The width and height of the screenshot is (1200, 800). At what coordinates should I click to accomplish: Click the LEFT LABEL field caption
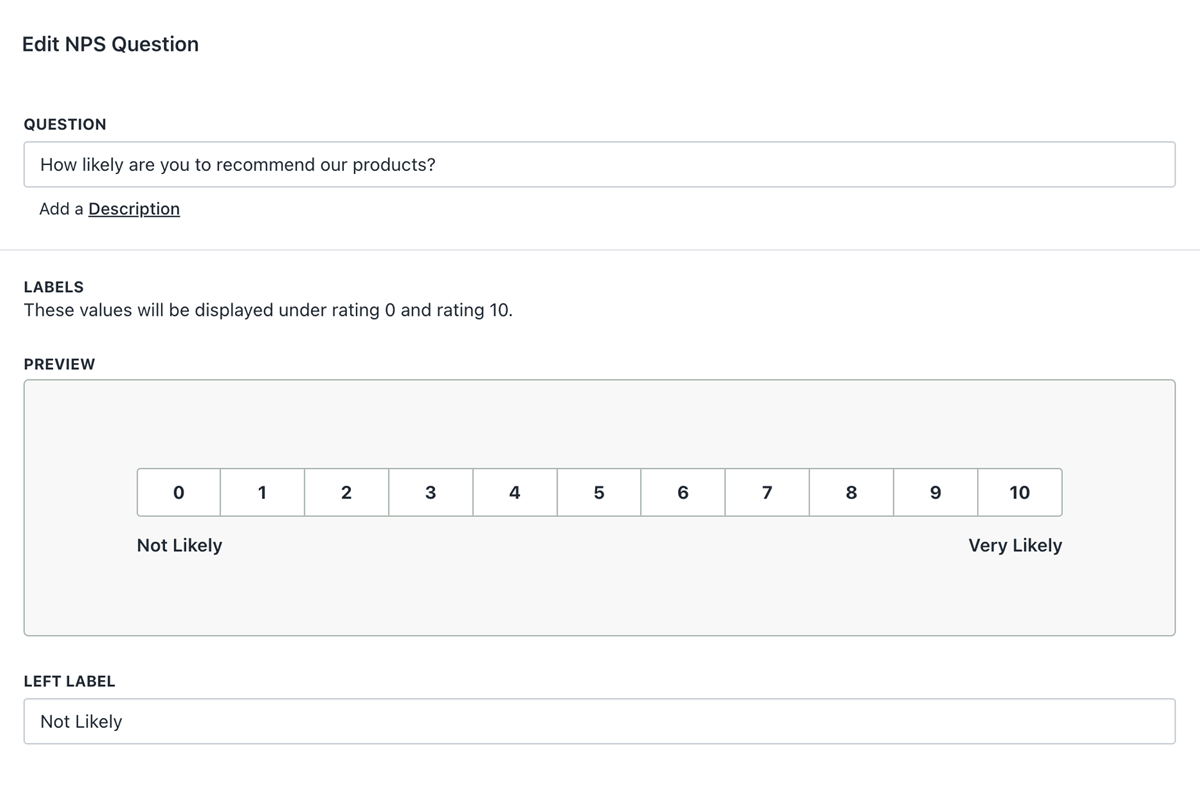(x=69, y=681)
